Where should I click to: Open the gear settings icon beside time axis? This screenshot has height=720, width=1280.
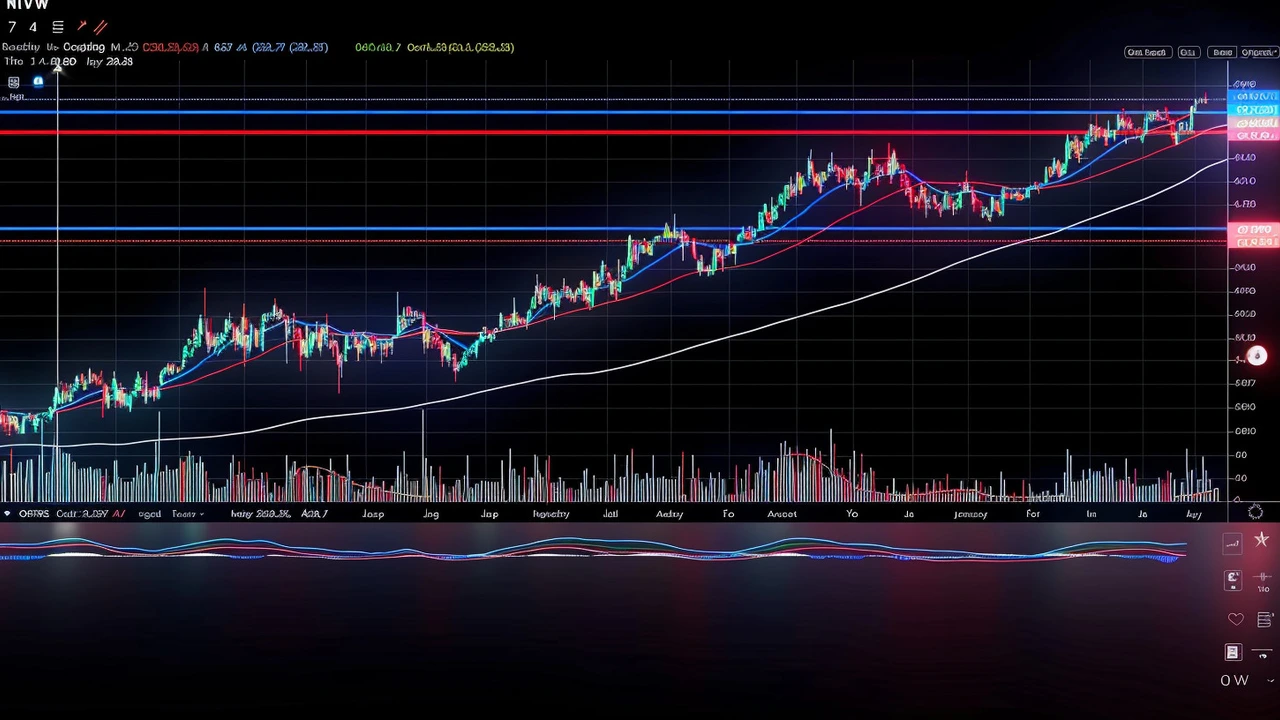[x=1255, y=512]
